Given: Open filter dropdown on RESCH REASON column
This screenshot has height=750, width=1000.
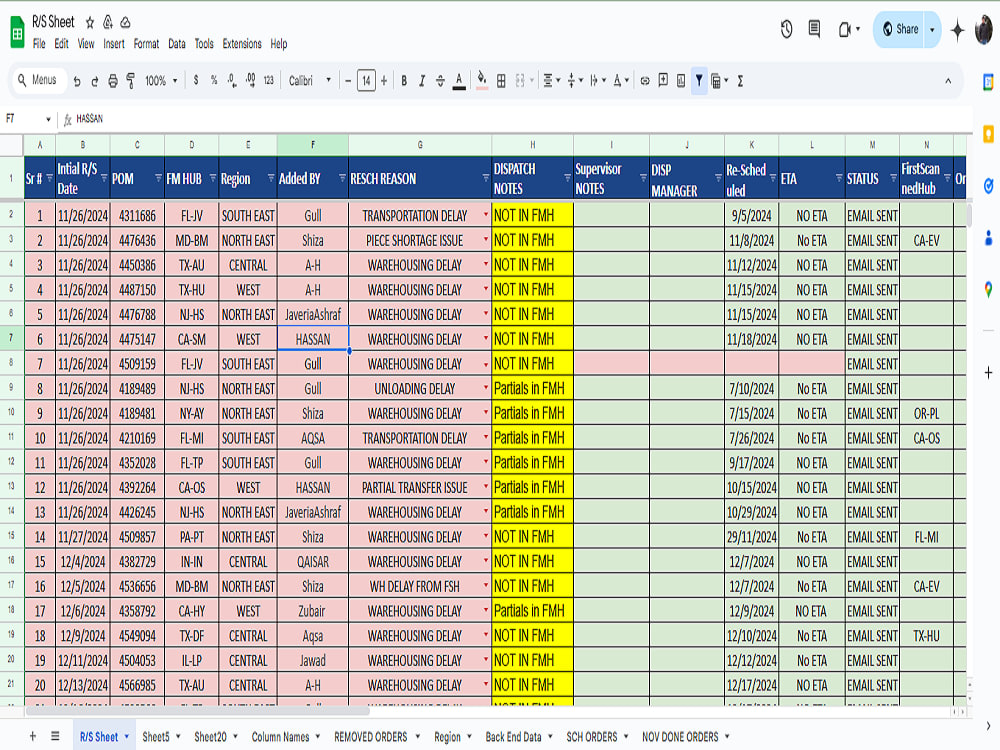Looking at the screenshot, I should click(485, 178).
